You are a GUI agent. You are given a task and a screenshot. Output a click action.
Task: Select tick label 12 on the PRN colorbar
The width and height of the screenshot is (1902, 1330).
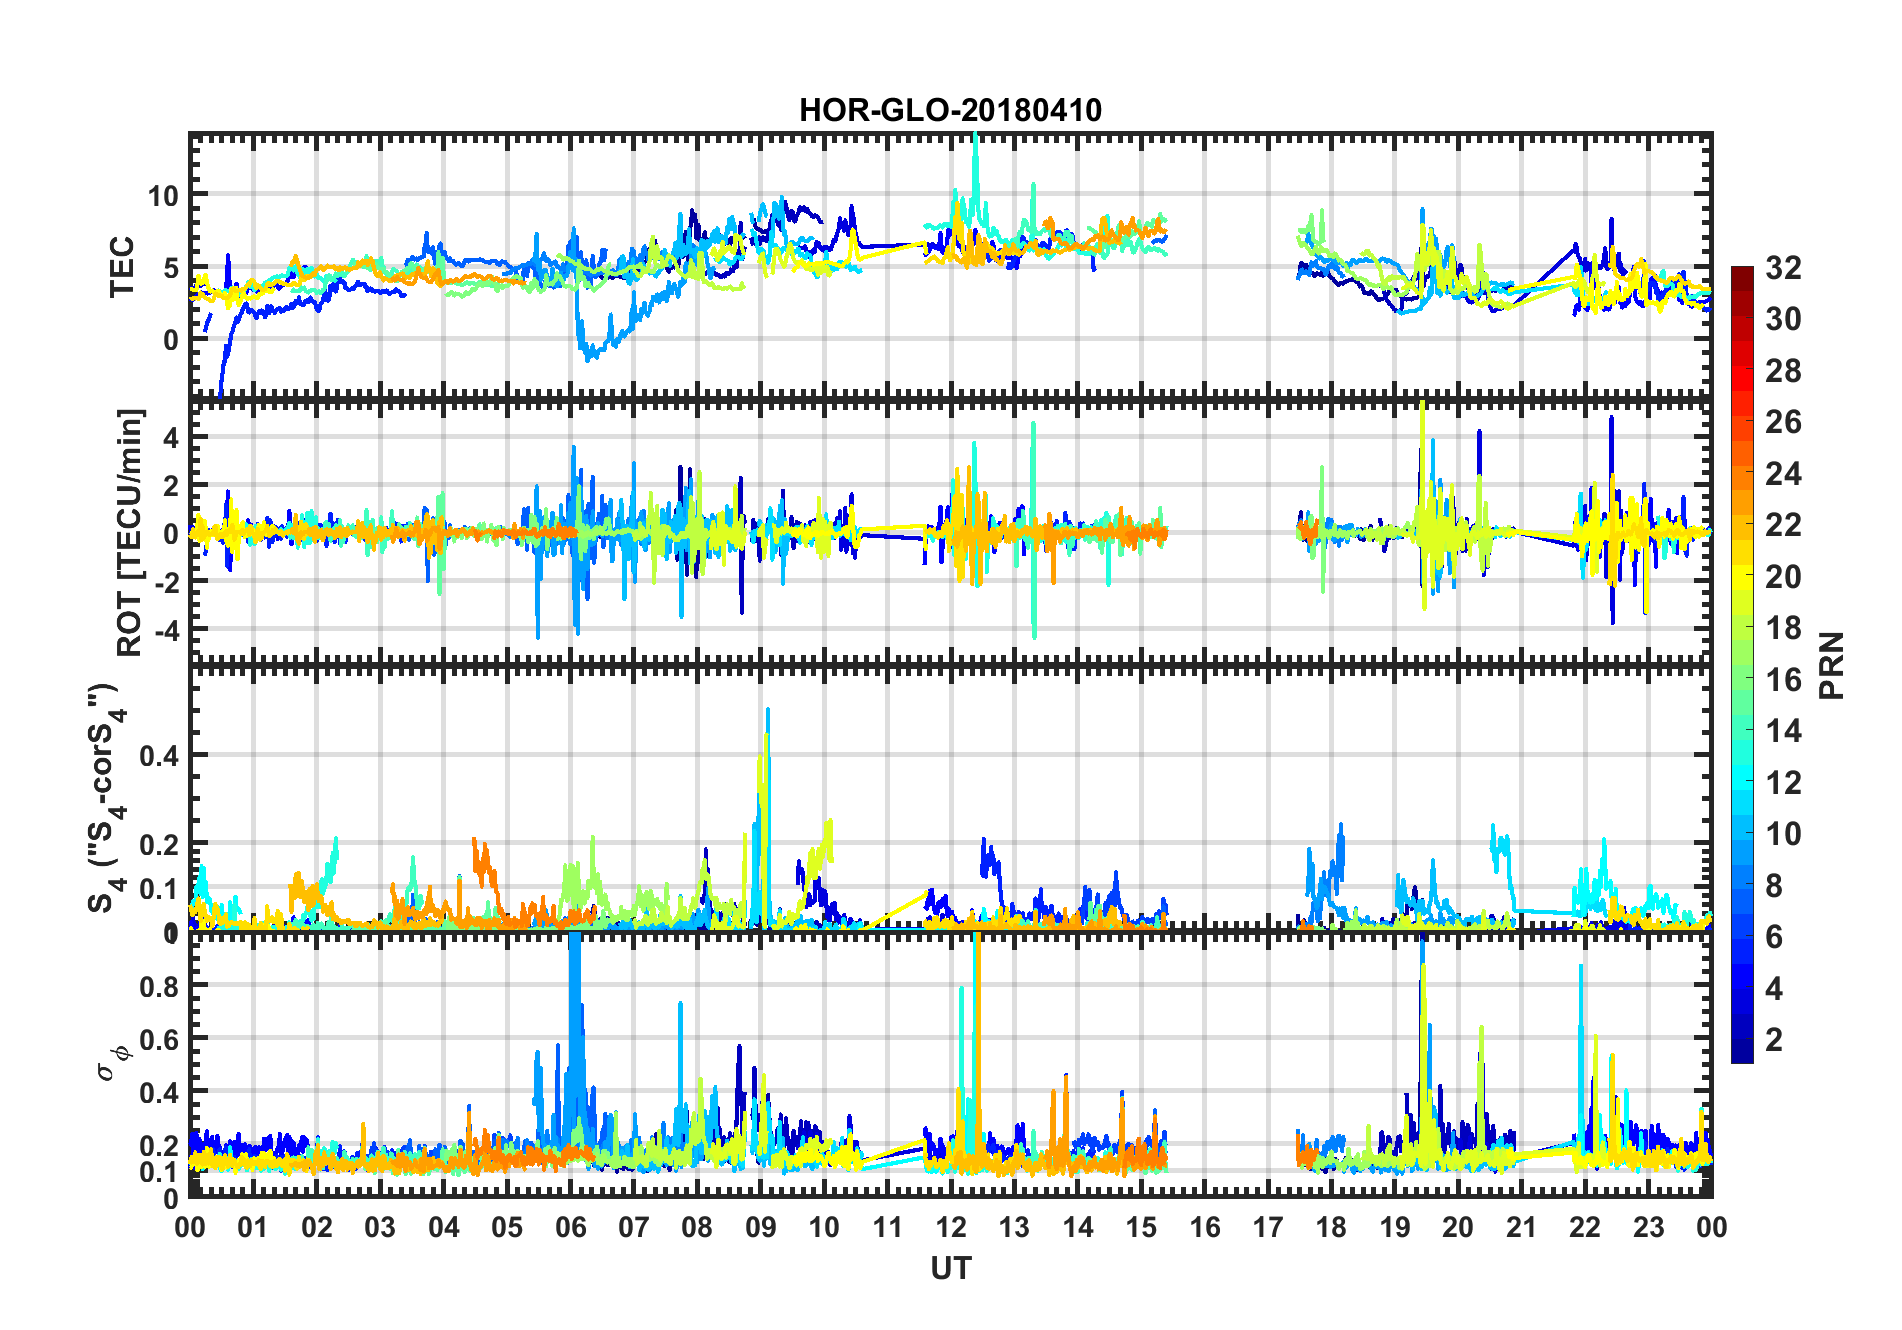click(1783, 783)
